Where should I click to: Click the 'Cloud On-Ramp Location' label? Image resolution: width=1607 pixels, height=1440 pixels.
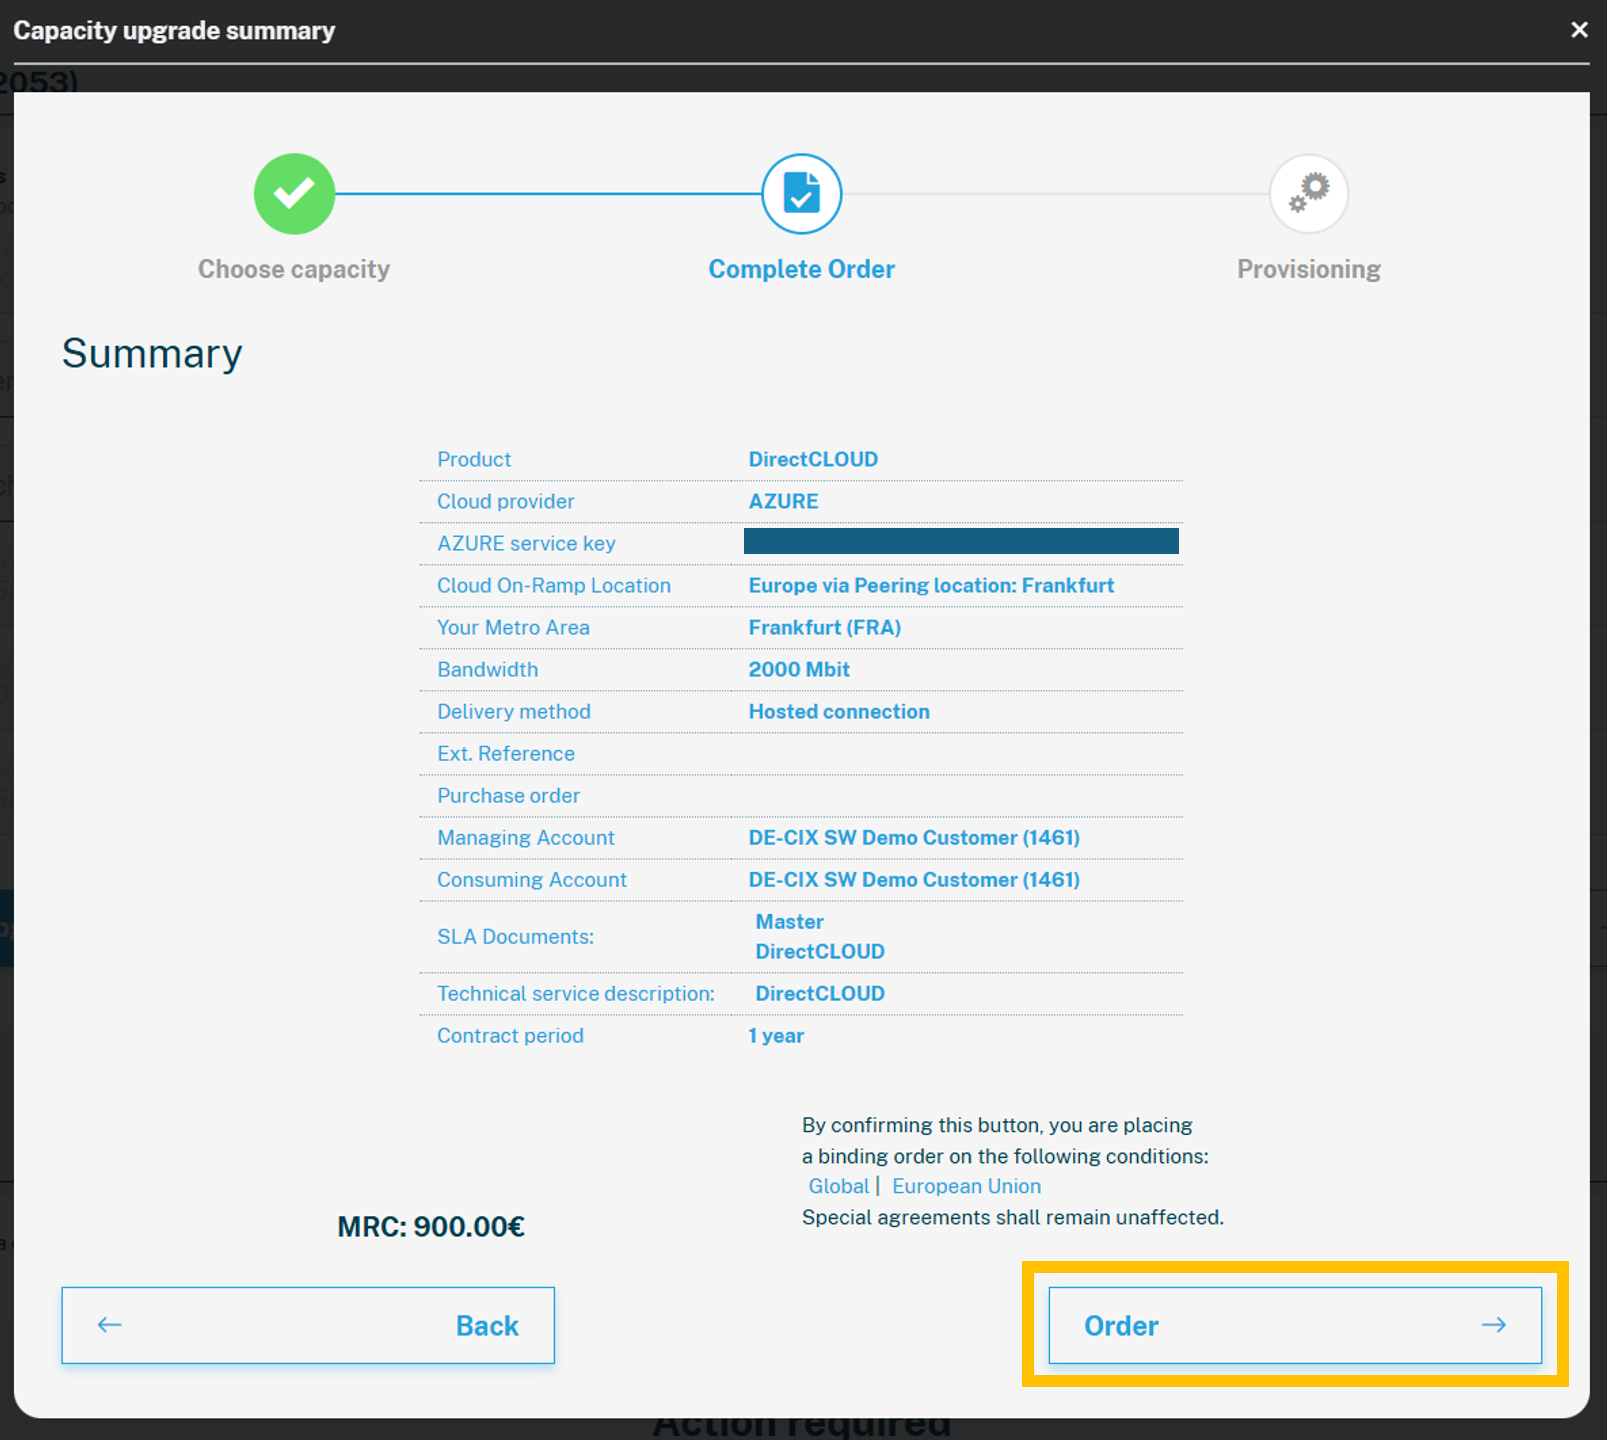click(x=554, y=586)
